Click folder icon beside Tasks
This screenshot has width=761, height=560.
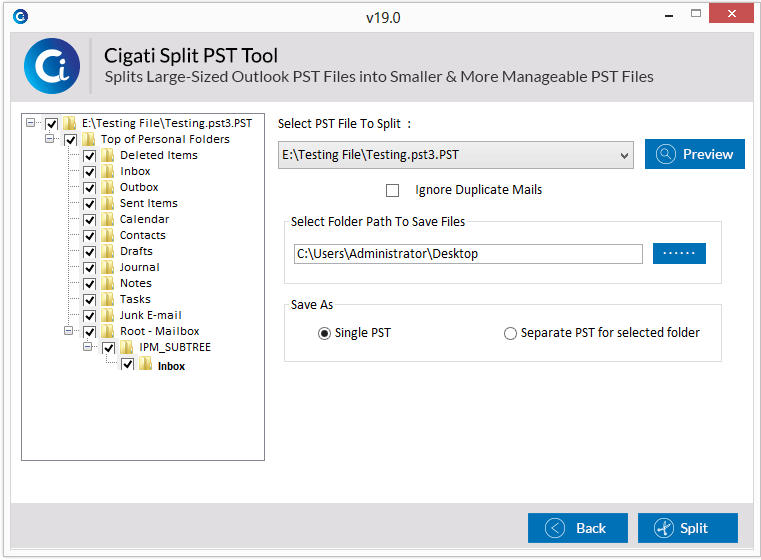(108, 299)
